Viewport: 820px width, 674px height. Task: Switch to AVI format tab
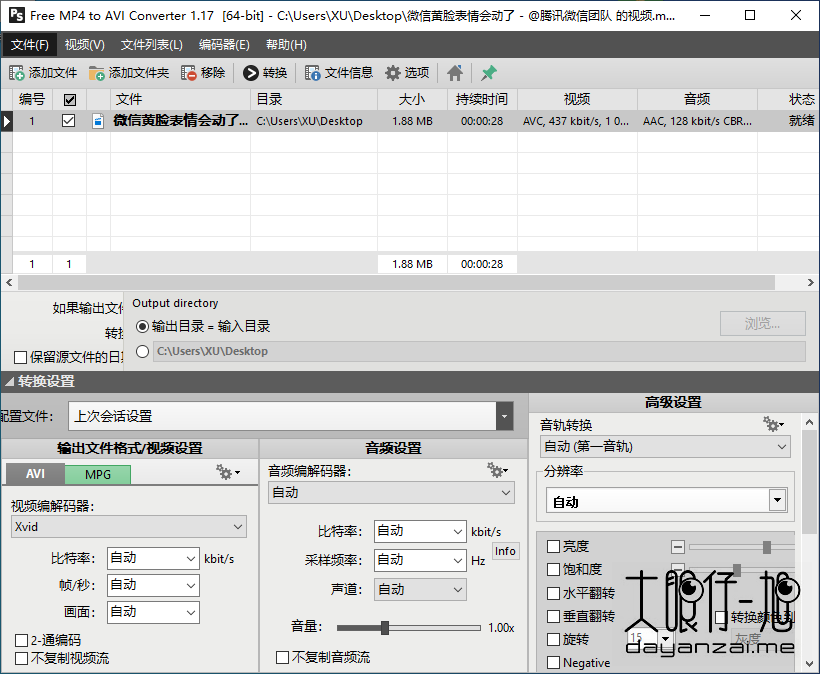[35, 474]
